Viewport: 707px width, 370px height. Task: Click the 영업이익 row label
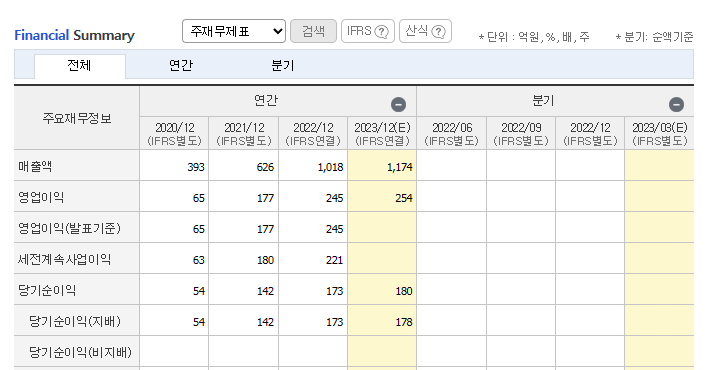pyautogui.click(x=41, y=197)
